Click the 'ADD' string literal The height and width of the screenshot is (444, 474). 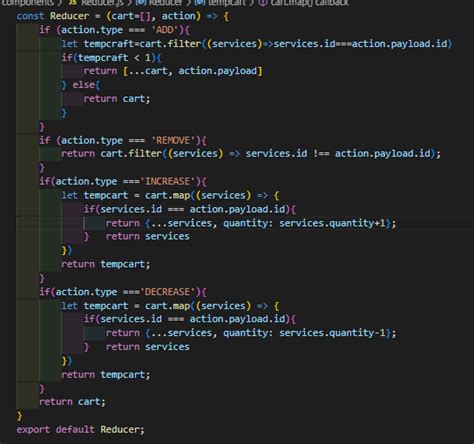[165, 30]
